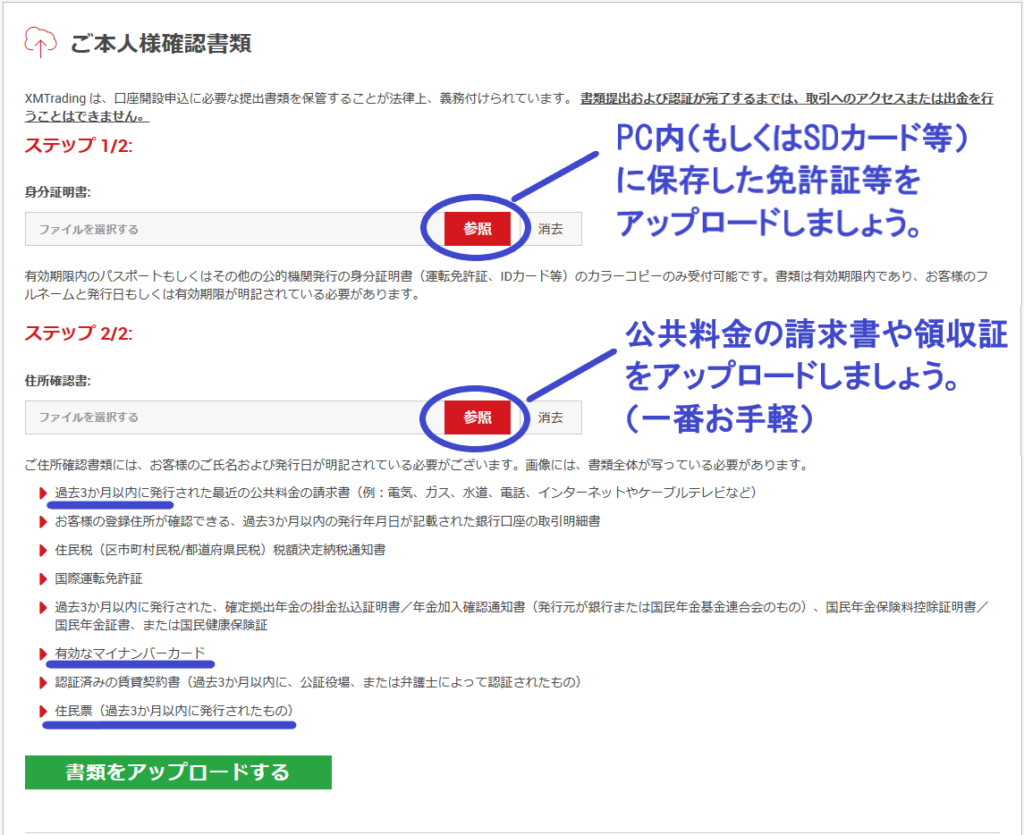The height and width of the screenshot is (835, 1024).
Task: Click the green 書類をアップロードする button
Action: tap(178, 772)
